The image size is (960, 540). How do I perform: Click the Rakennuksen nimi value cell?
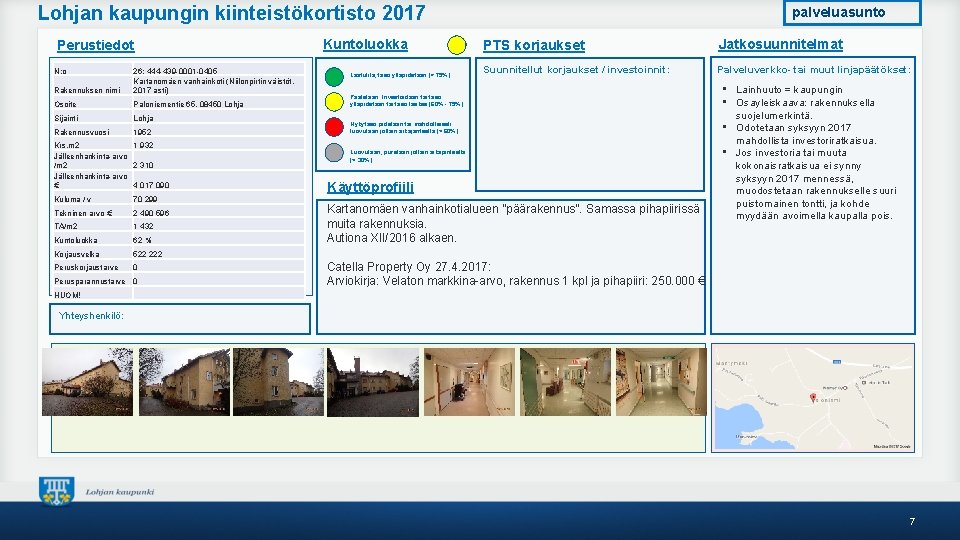pos(218,86)
